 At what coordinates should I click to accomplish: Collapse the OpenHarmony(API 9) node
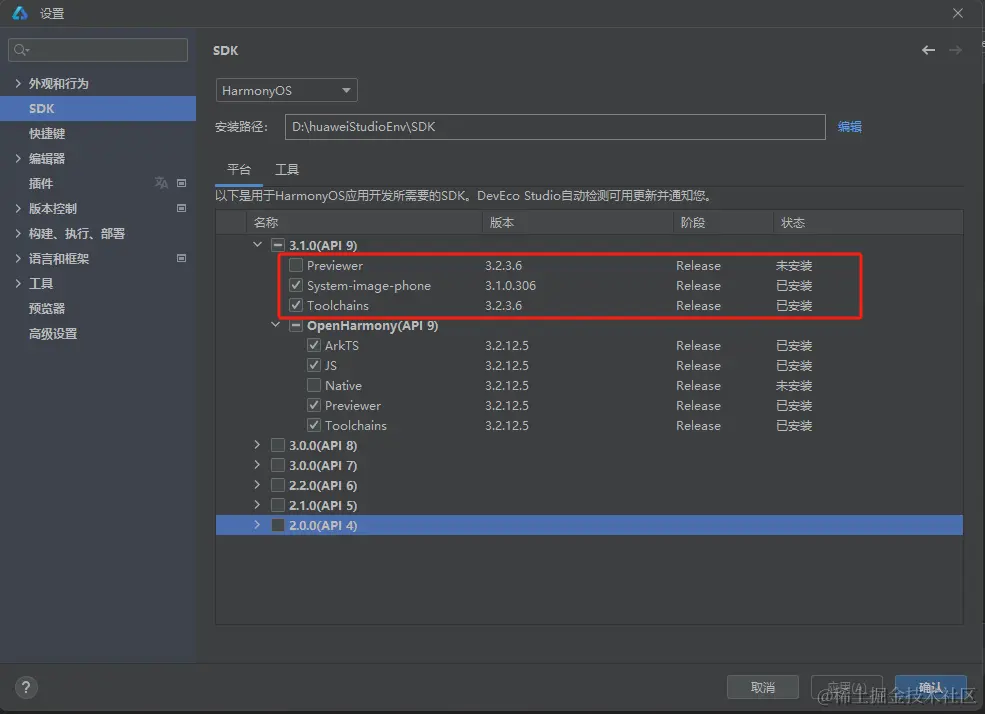275,325
